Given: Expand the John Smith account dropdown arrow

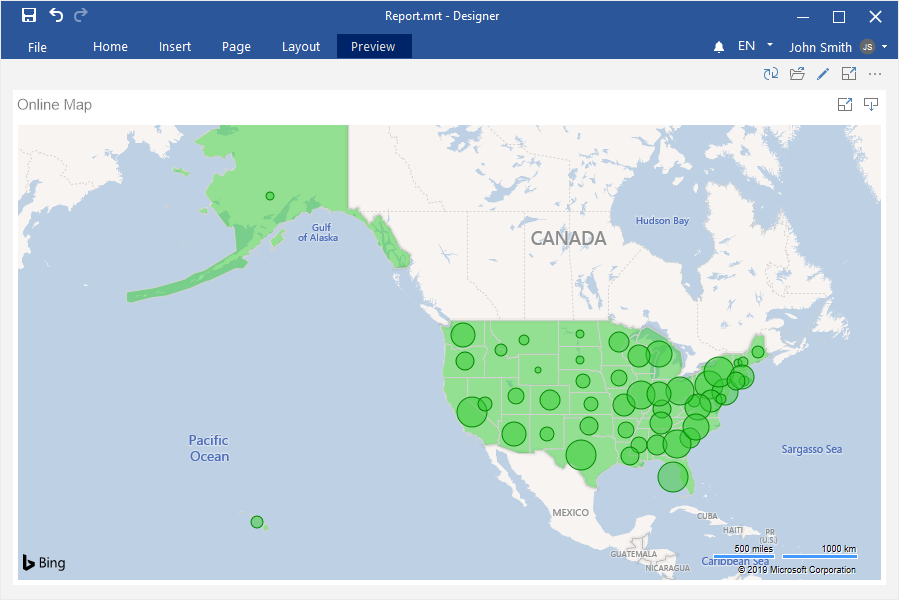Looking at the screenshot, I should pyautogui.click(x=885, y=46).
